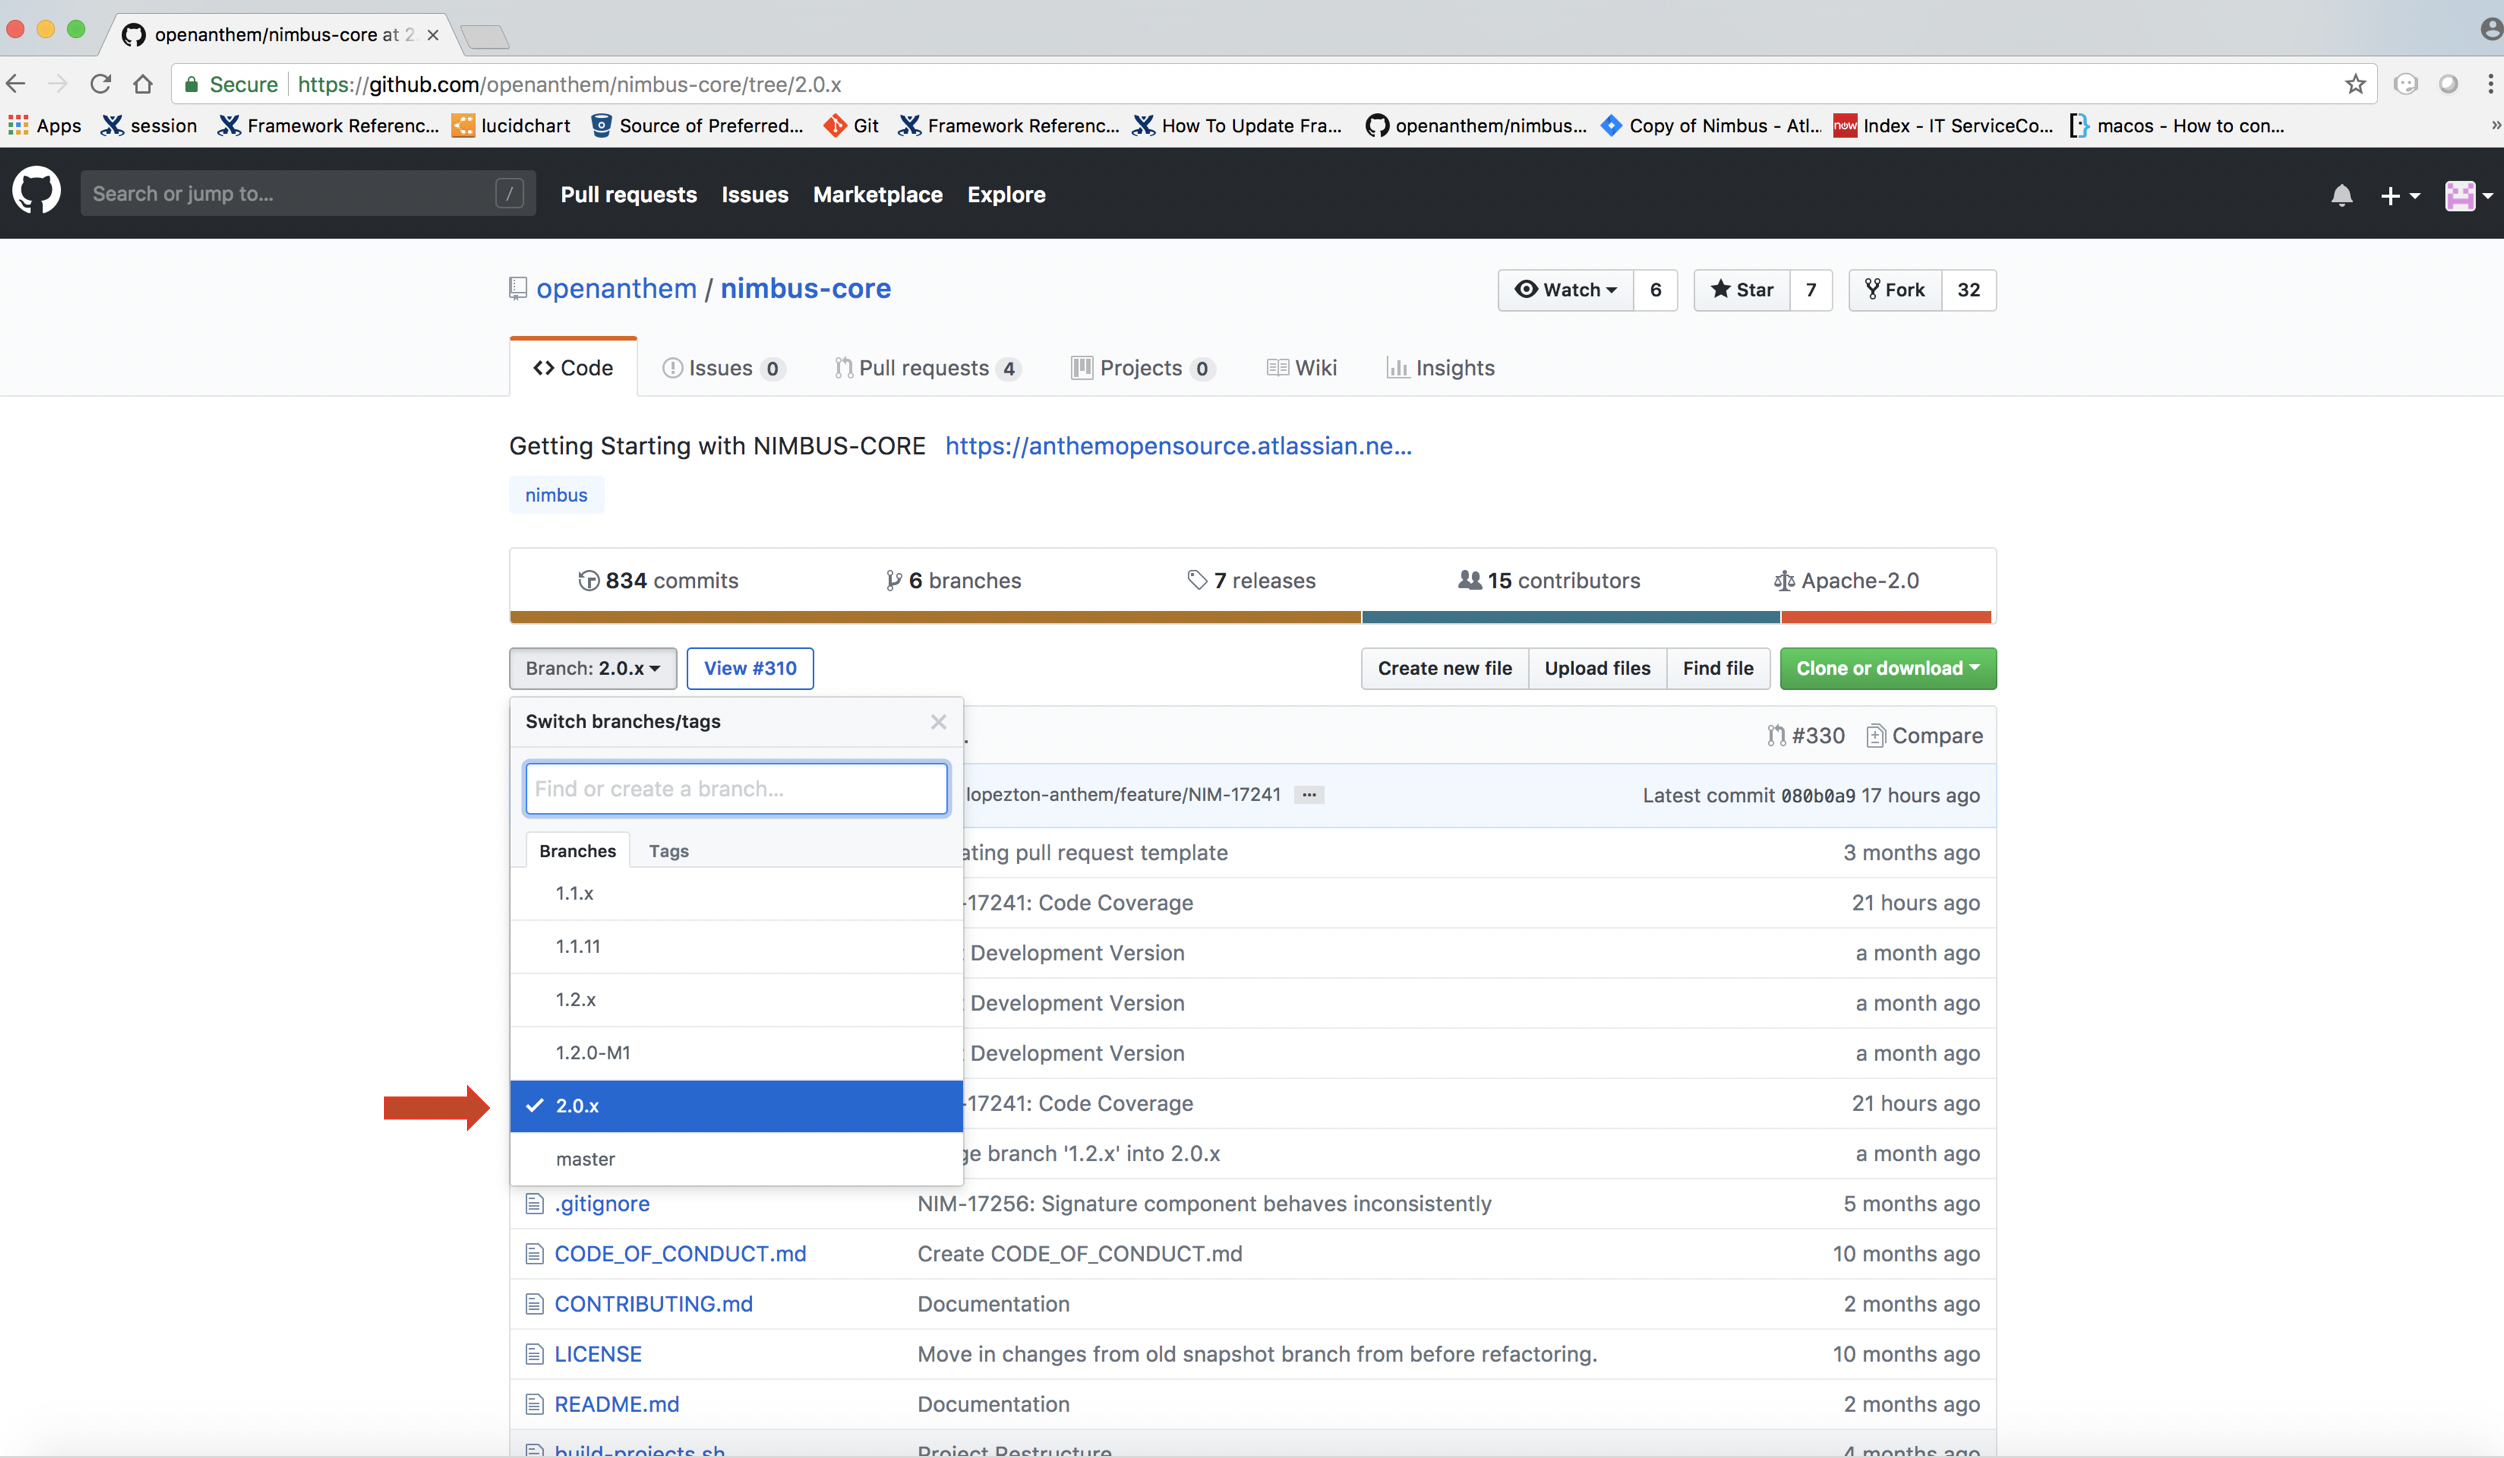The width and height of the screenshot is (2504, 1458).
Task: Open the Watch dropdown
Action: [x=1566, y=290]
